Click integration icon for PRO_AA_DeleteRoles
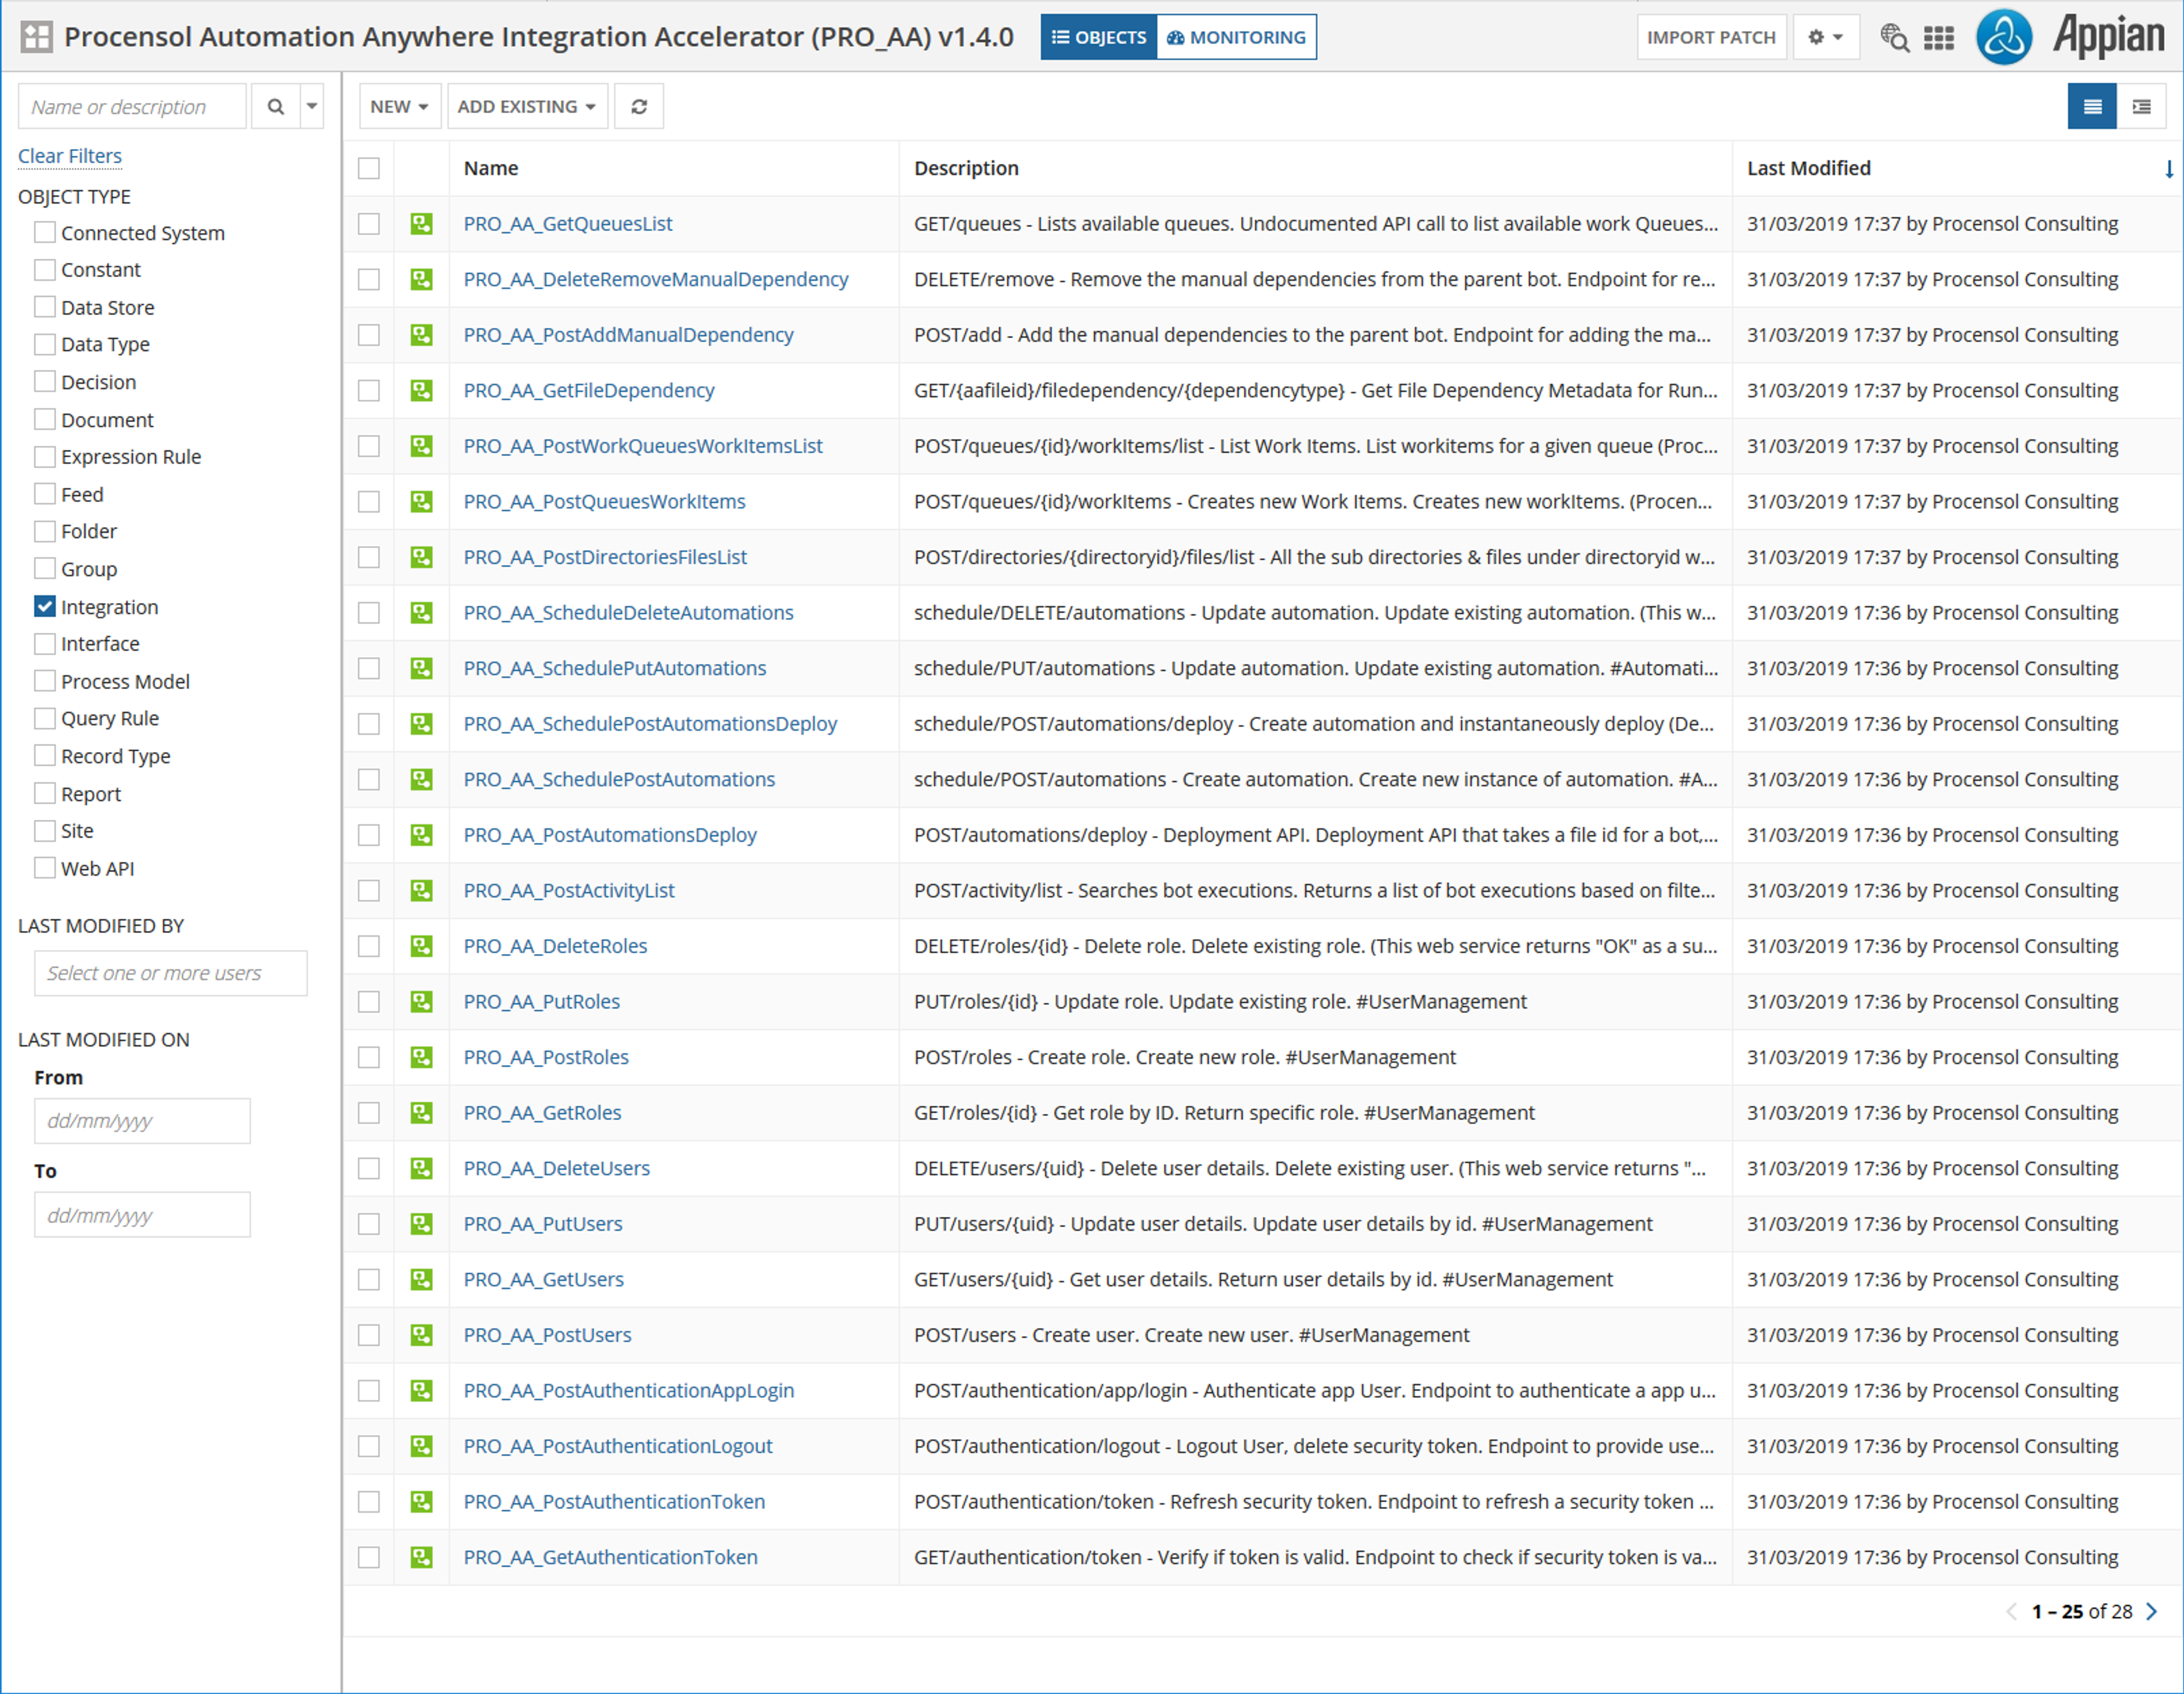Image resolution: width=2184 pixels, height=1694 pixels. click(x=422, y=946)
